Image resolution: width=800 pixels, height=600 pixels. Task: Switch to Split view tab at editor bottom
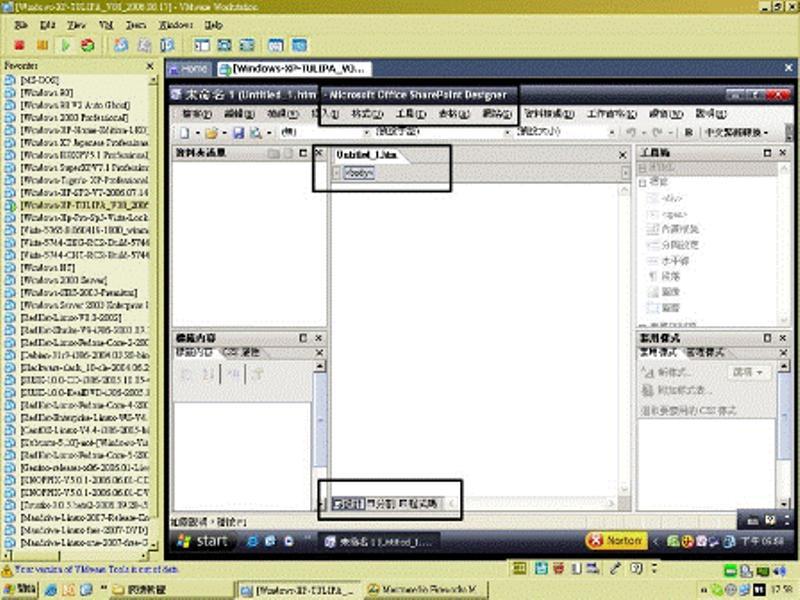(380, 504)
